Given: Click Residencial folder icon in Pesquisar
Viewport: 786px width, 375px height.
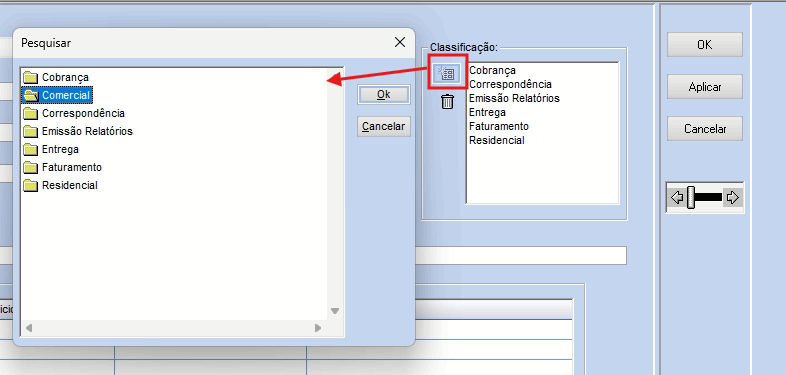Looking at the screenshot, I should click(x=31, y=185).
